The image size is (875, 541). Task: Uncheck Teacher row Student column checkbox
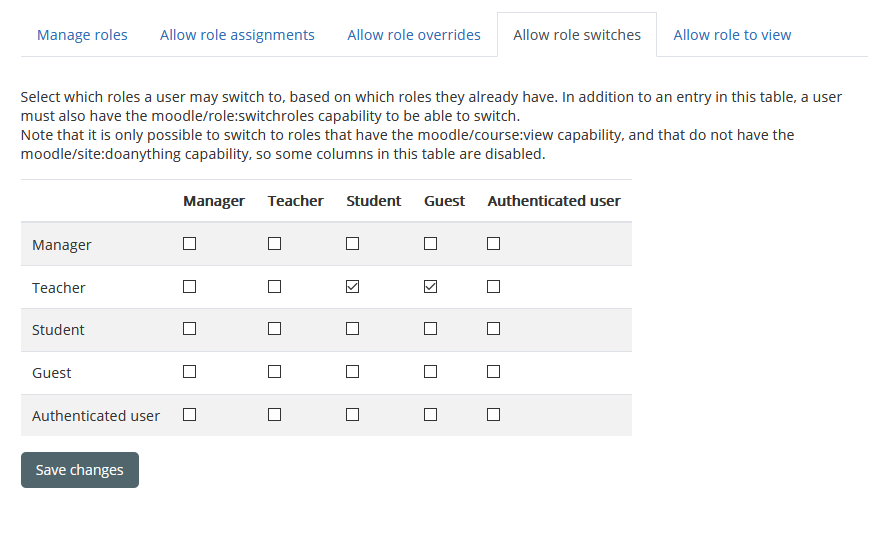tap(352, 287)
